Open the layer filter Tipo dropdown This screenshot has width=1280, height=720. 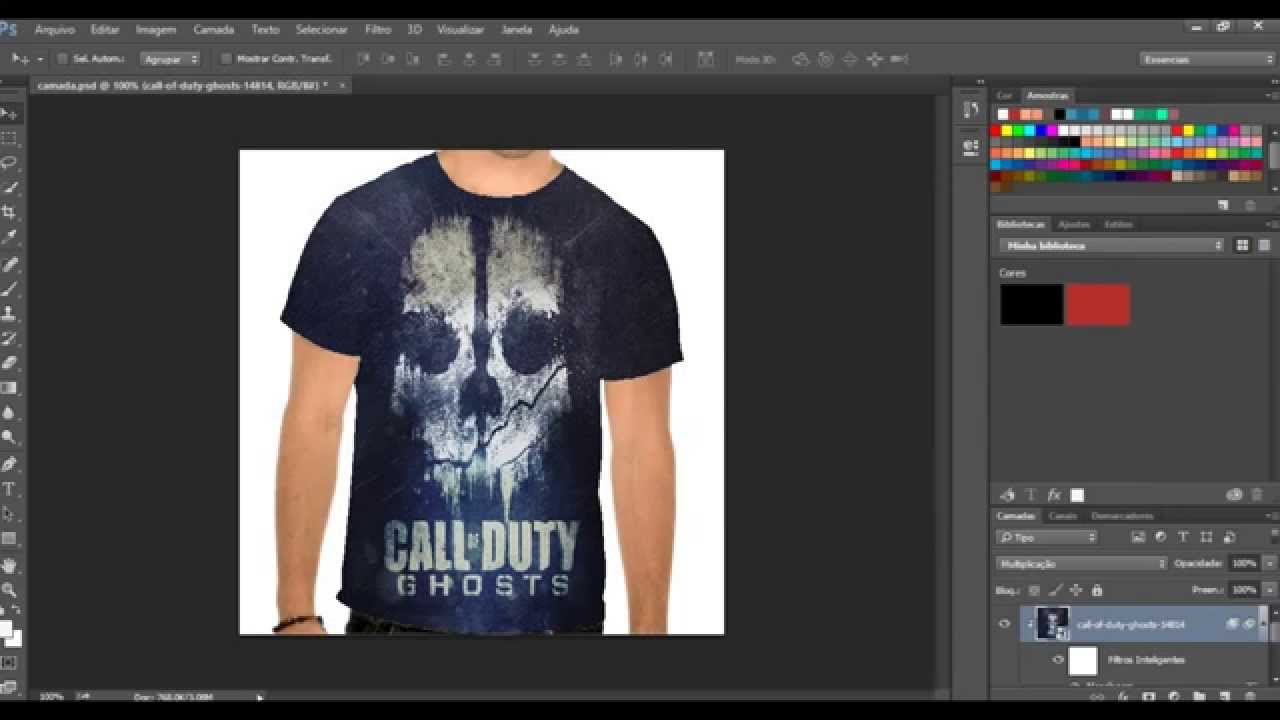[x=1047, y=537]
